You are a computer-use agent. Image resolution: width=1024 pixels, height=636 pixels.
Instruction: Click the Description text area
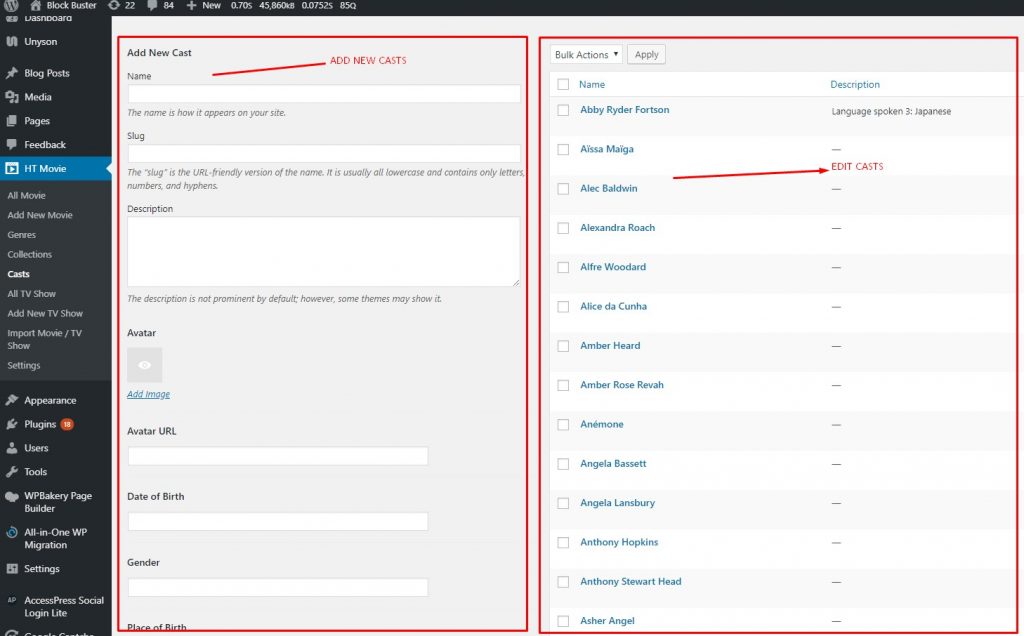(324, 251)
